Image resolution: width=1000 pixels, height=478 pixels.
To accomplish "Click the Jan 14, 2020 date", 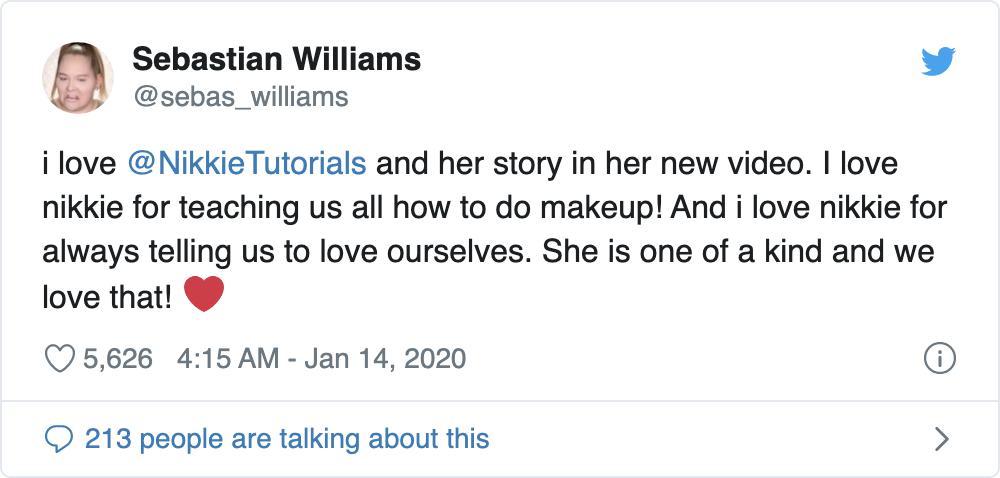I will (386, 358).
